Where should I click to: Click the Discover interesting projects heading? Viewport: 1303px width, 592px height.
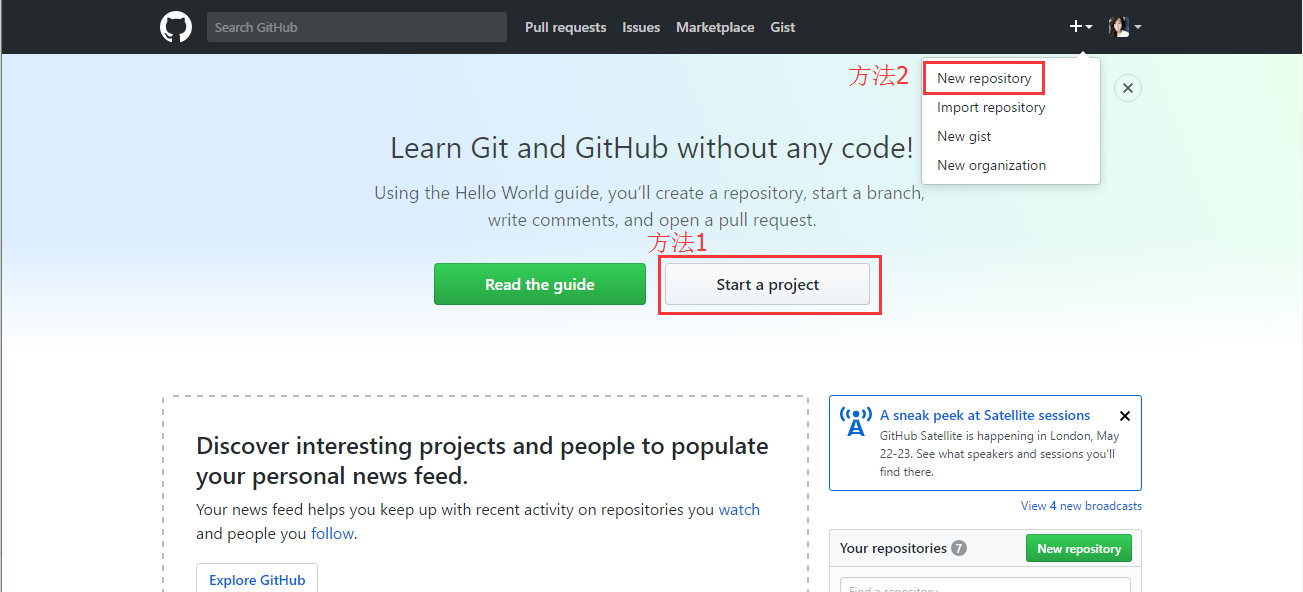coord(482,460)
